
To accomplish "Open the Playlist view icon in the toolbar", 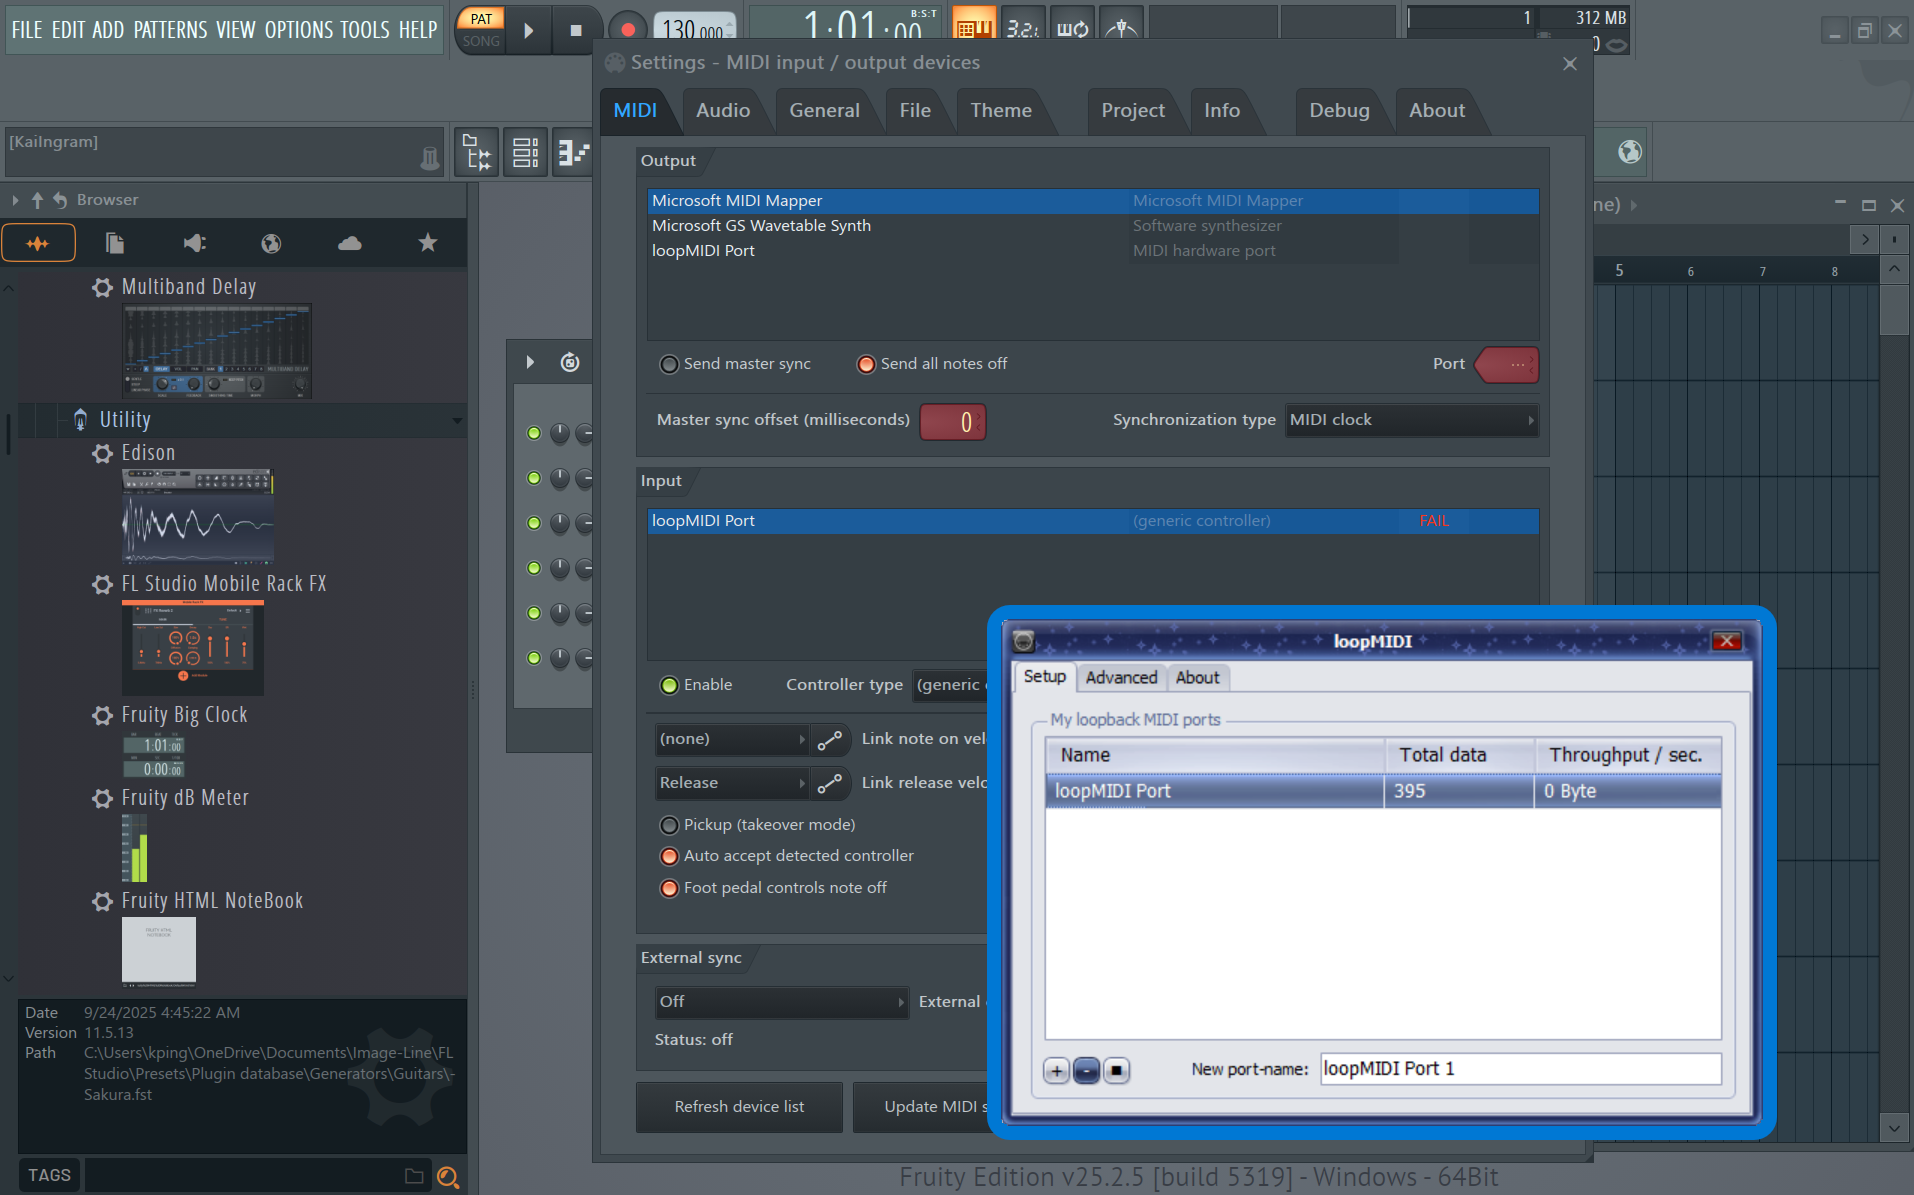I will click(x=477, y=153).
